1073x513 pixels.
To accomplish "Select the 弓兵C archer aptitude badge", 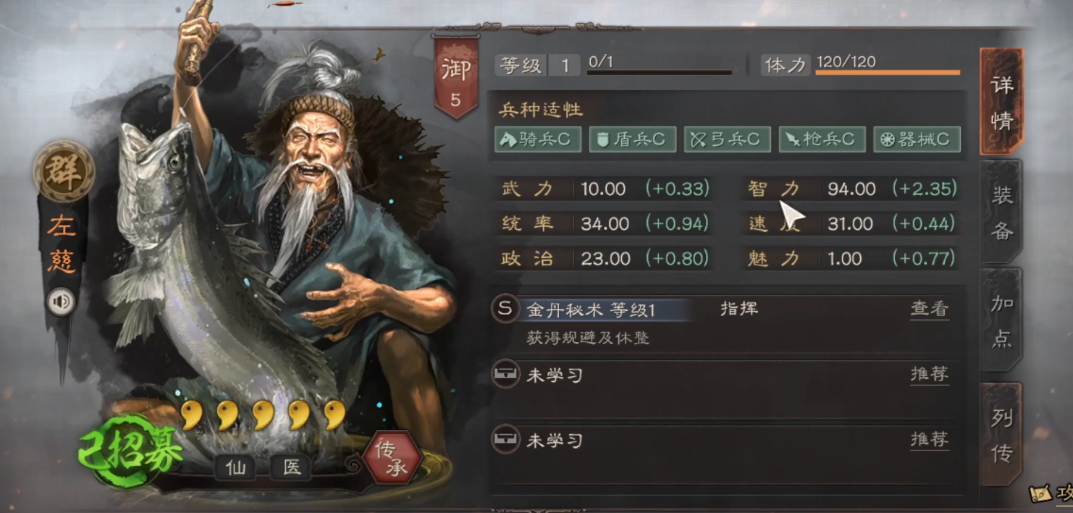I will [727, 140].
